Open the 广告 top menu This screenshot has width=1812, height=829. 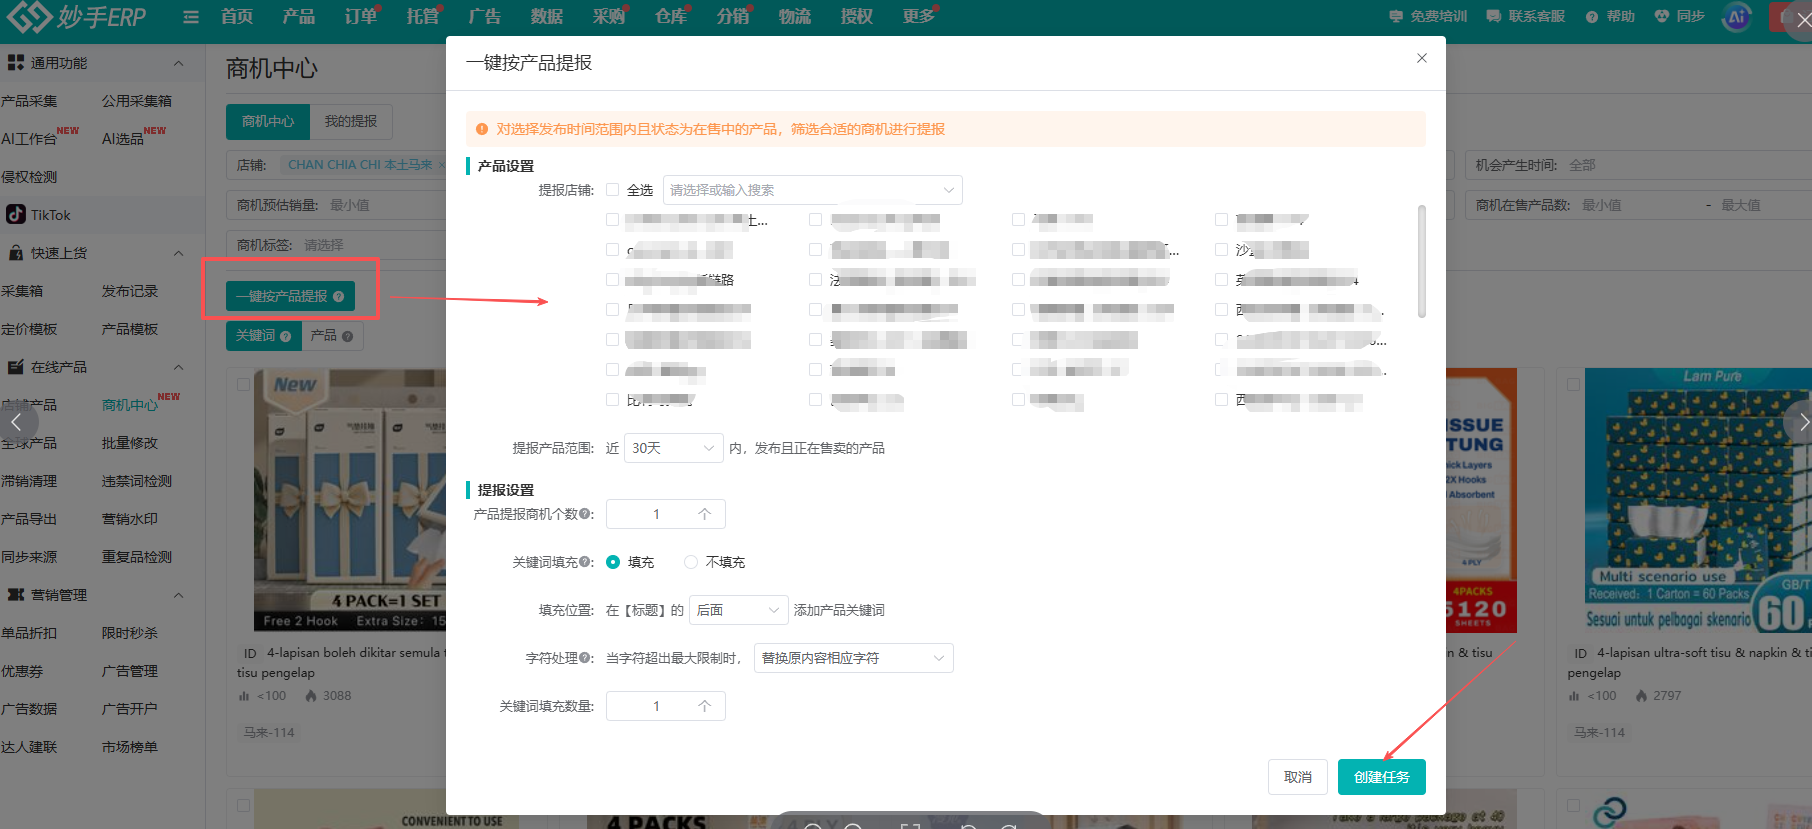(x=485, y=17)
